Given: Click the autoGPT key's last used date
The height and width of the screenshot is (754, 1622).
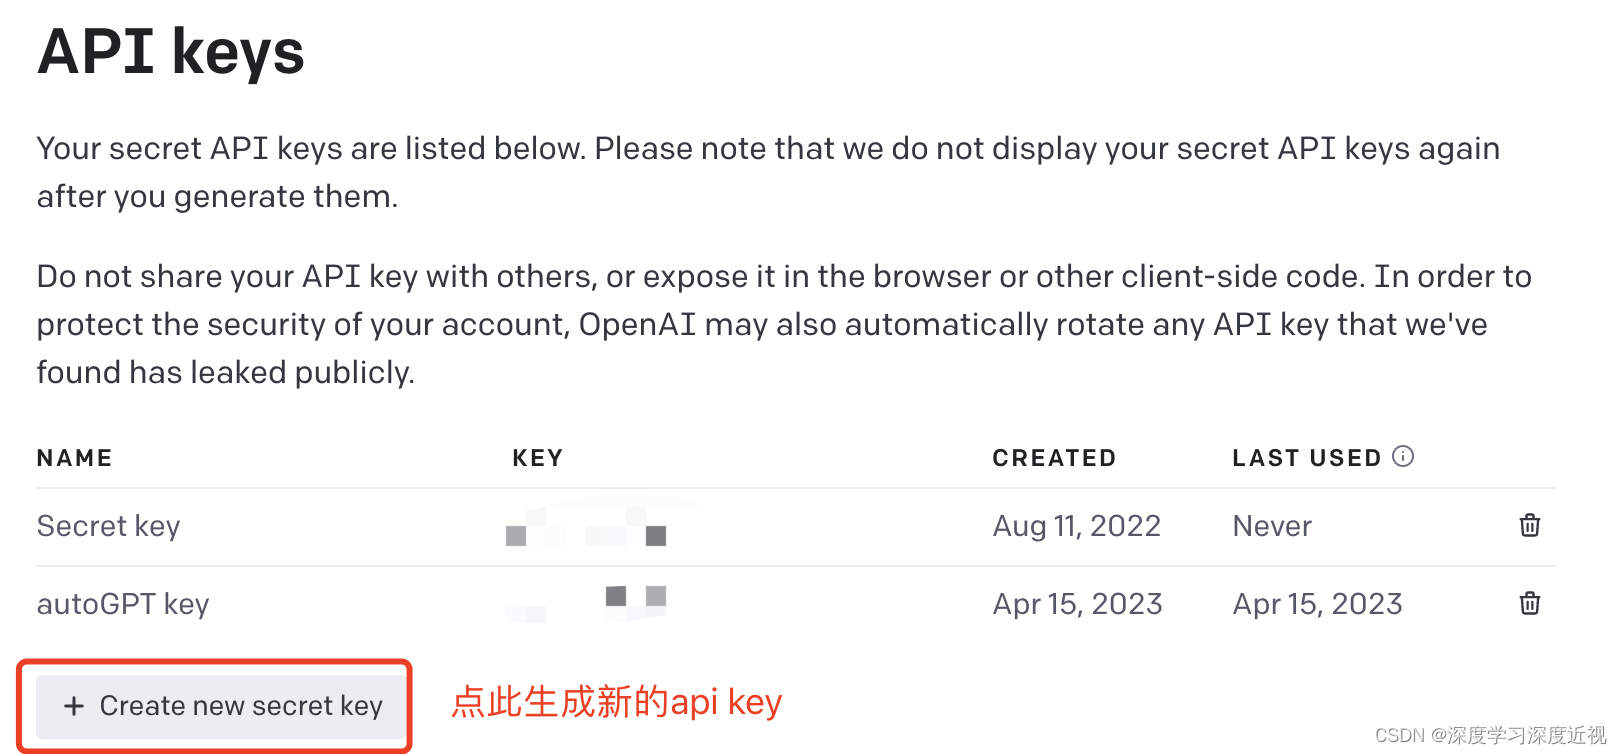Looking at the screenshot, I should (x=1318, y=604).
